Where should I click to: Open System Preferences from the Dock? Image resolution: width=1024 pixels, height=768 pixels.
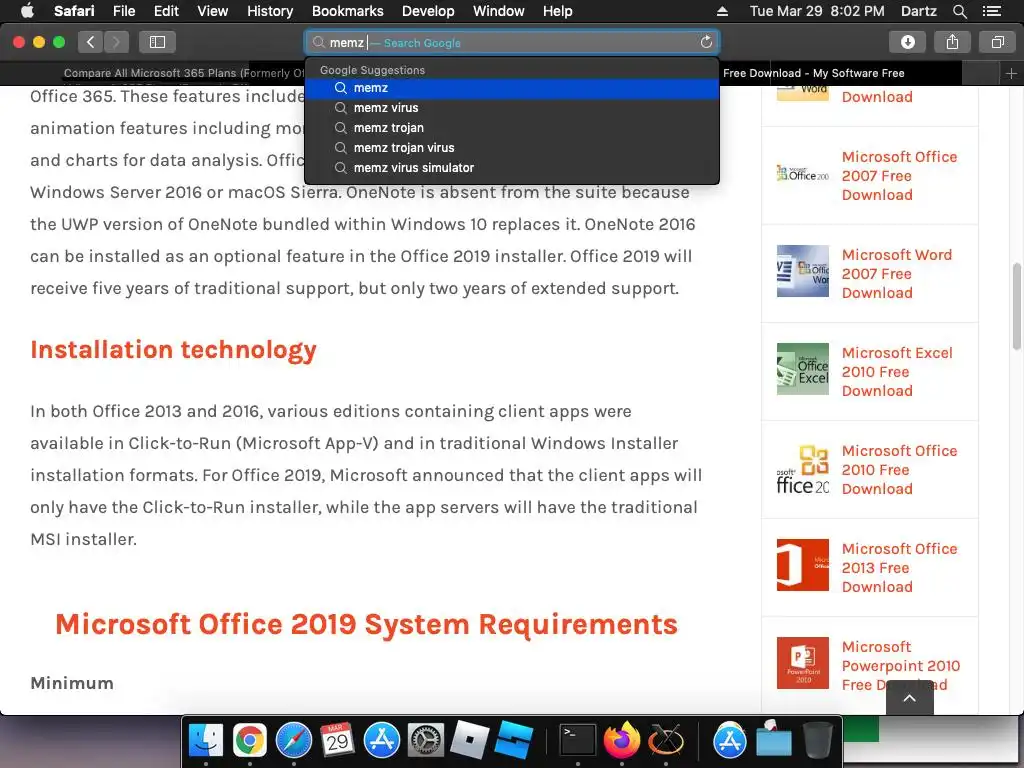tap(425, 741)
